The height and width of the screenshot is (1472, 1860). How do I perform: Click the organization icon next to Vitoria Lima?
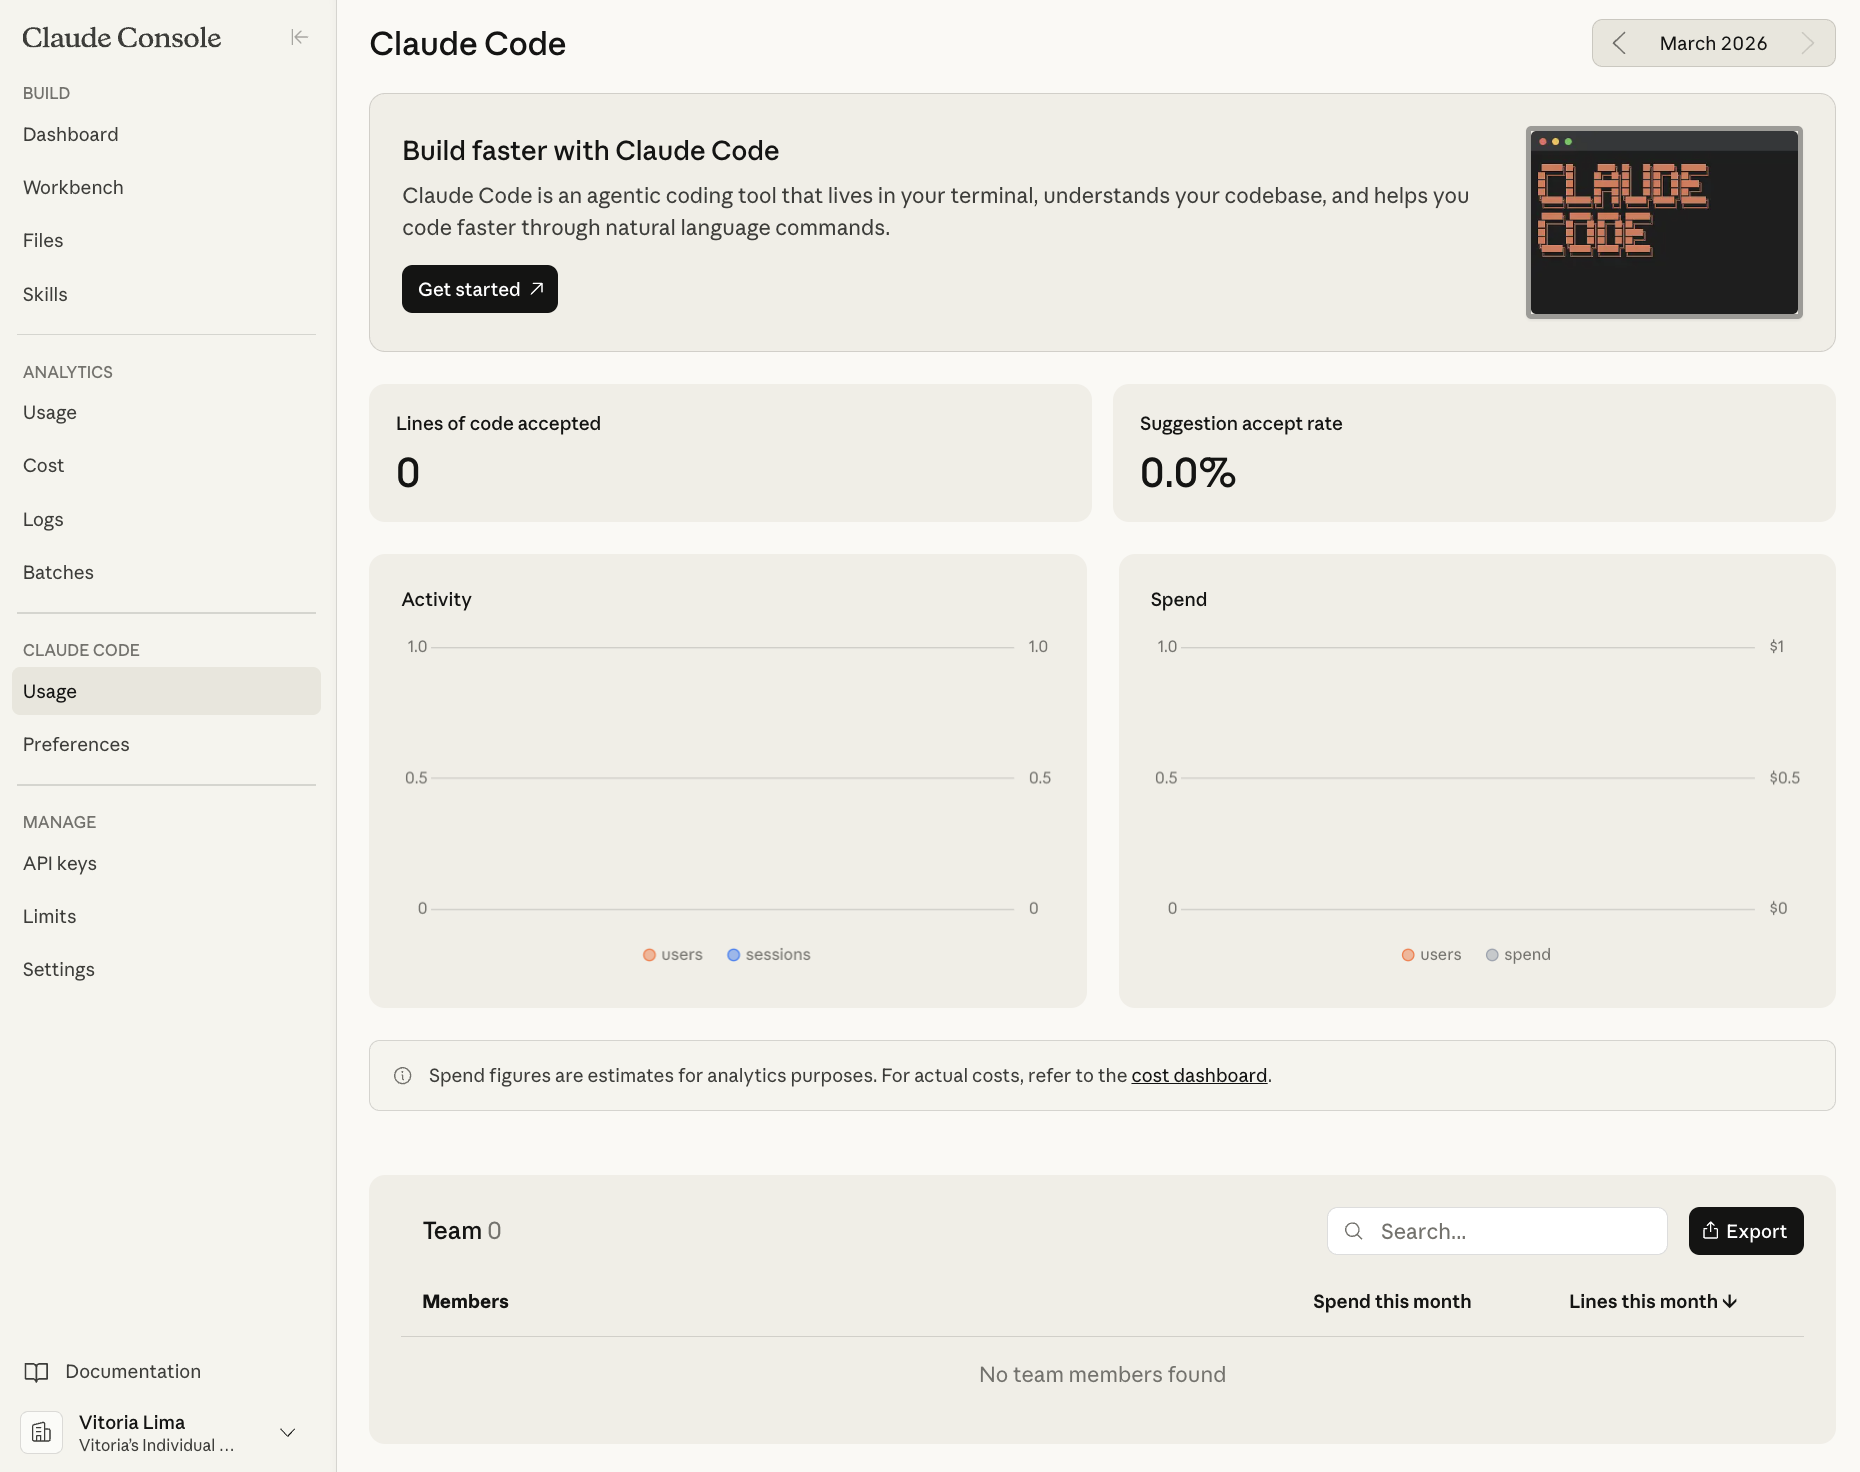pos(41,1432)
